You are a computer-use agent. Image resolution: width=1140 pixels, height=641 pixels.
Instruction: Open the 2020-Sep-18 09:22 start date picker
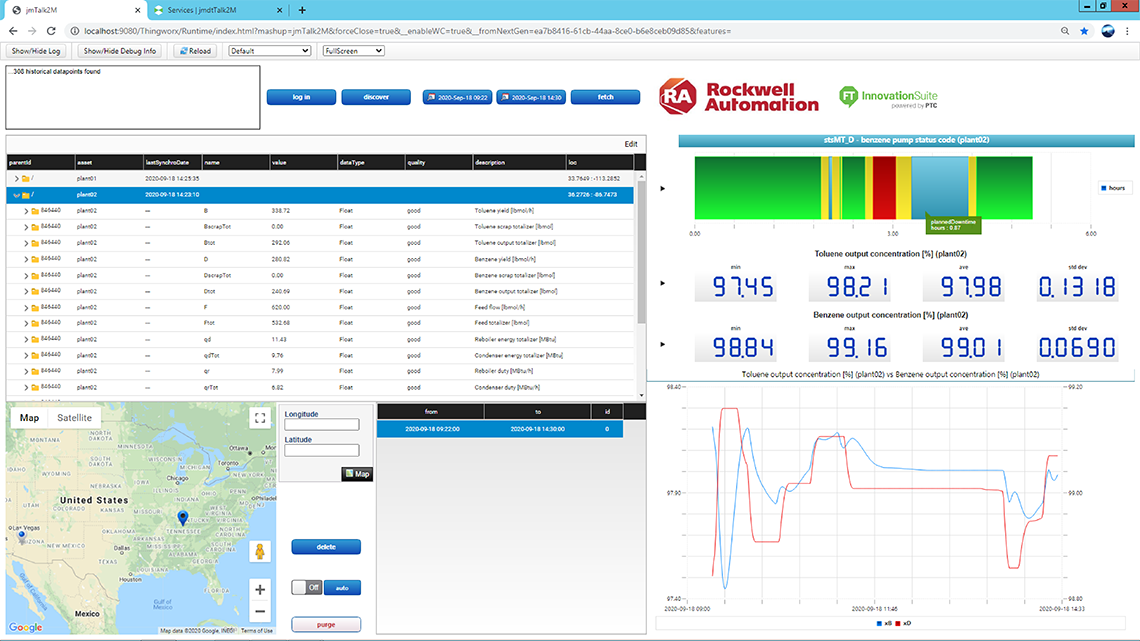tap(457, 97)
